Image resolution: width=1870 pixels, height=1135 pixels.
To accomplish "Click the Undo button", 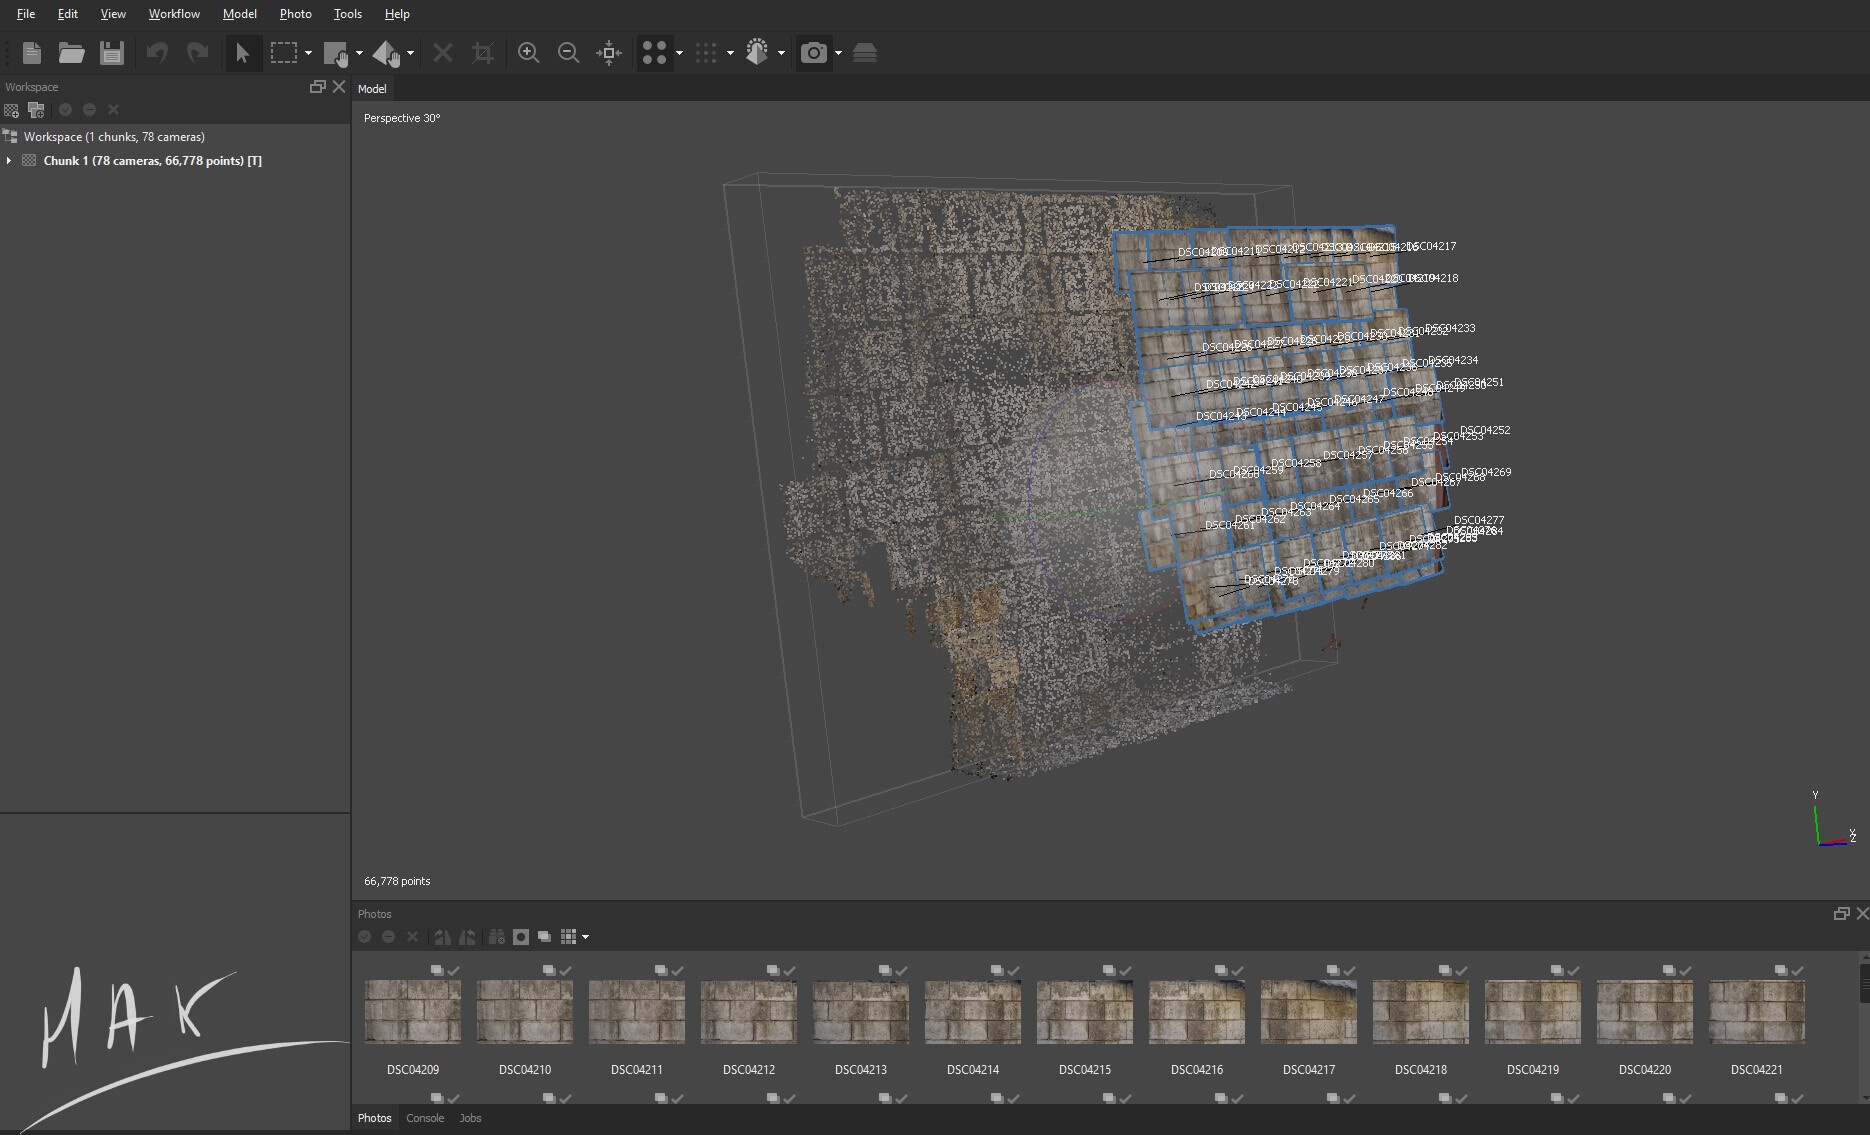I will click(157, 53).
